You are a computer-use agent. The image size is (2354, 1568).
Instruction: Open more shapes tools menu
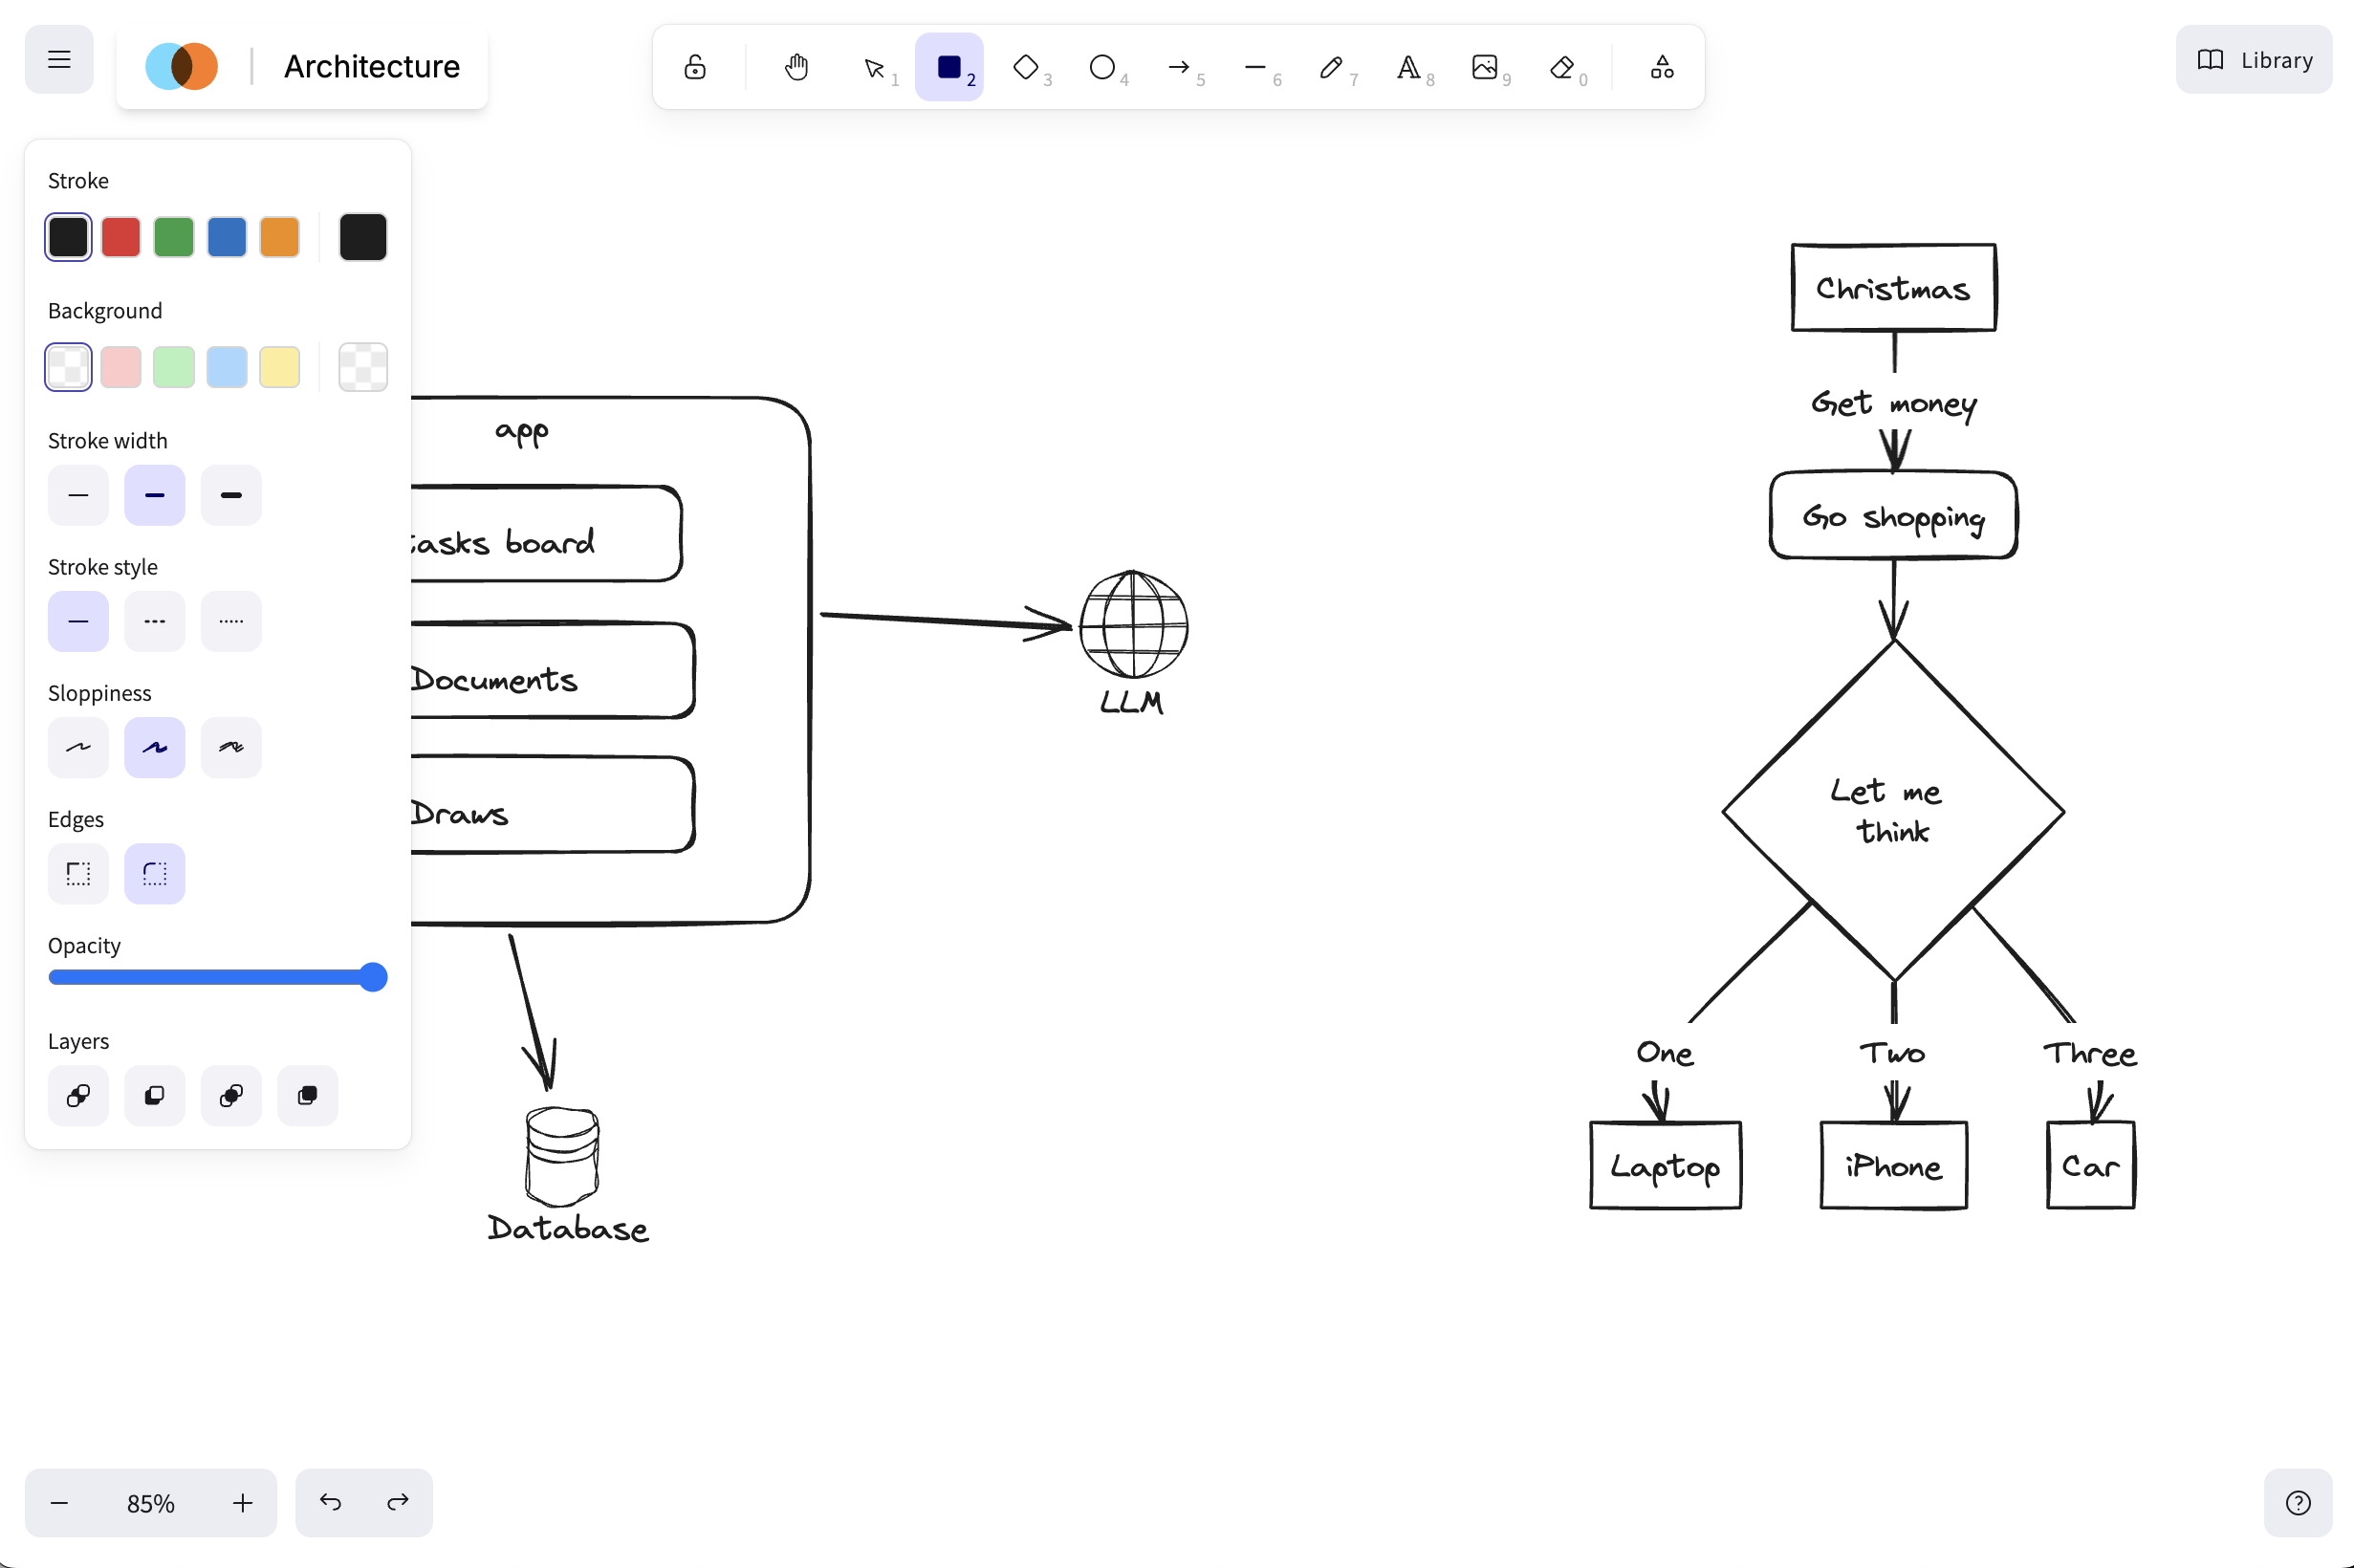pos(1662,67)
